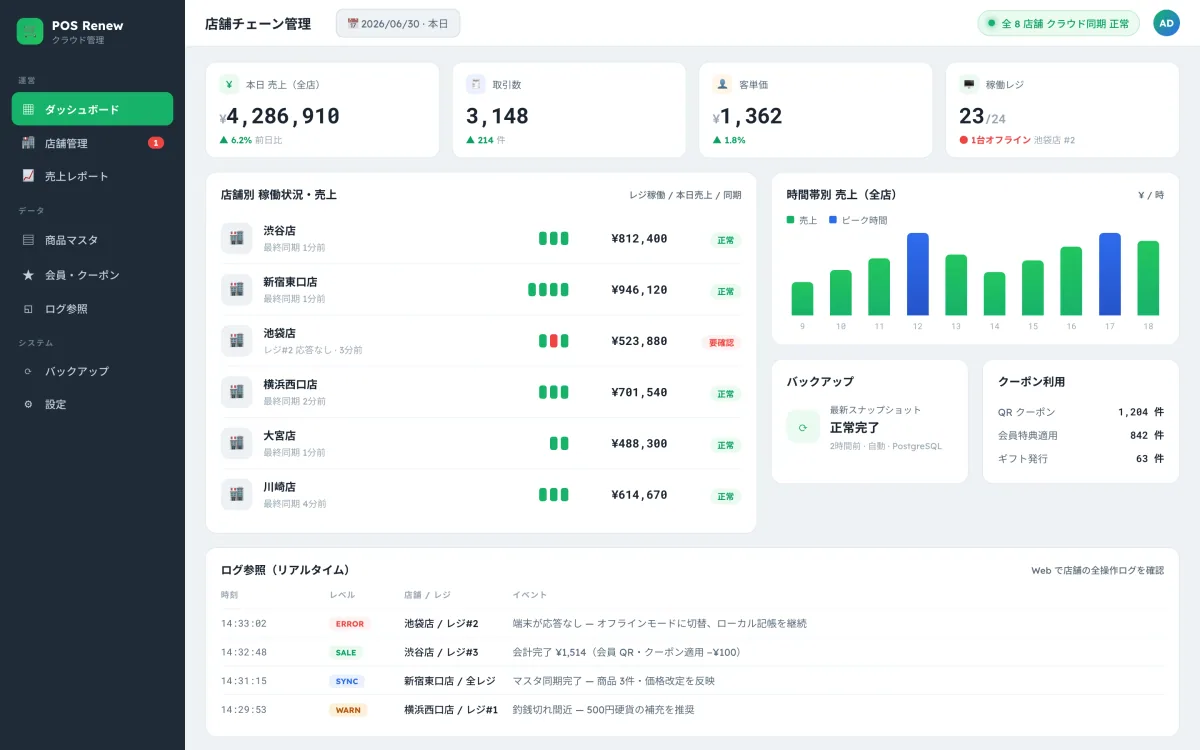1200x750 pixels.
Task: Click the QR クーポン row
Action: coord(1081,412)
